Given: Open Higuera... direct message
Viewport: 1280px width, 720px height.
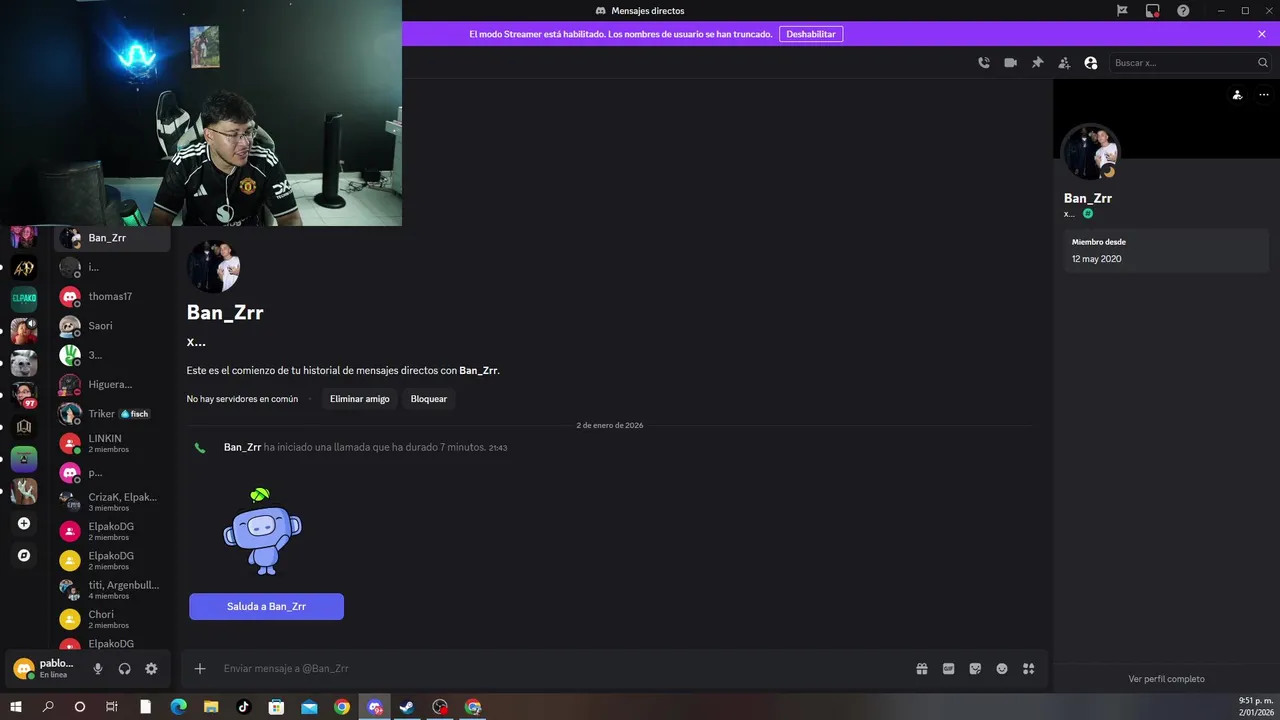Looking at the screenshot, I should point(113,385).
